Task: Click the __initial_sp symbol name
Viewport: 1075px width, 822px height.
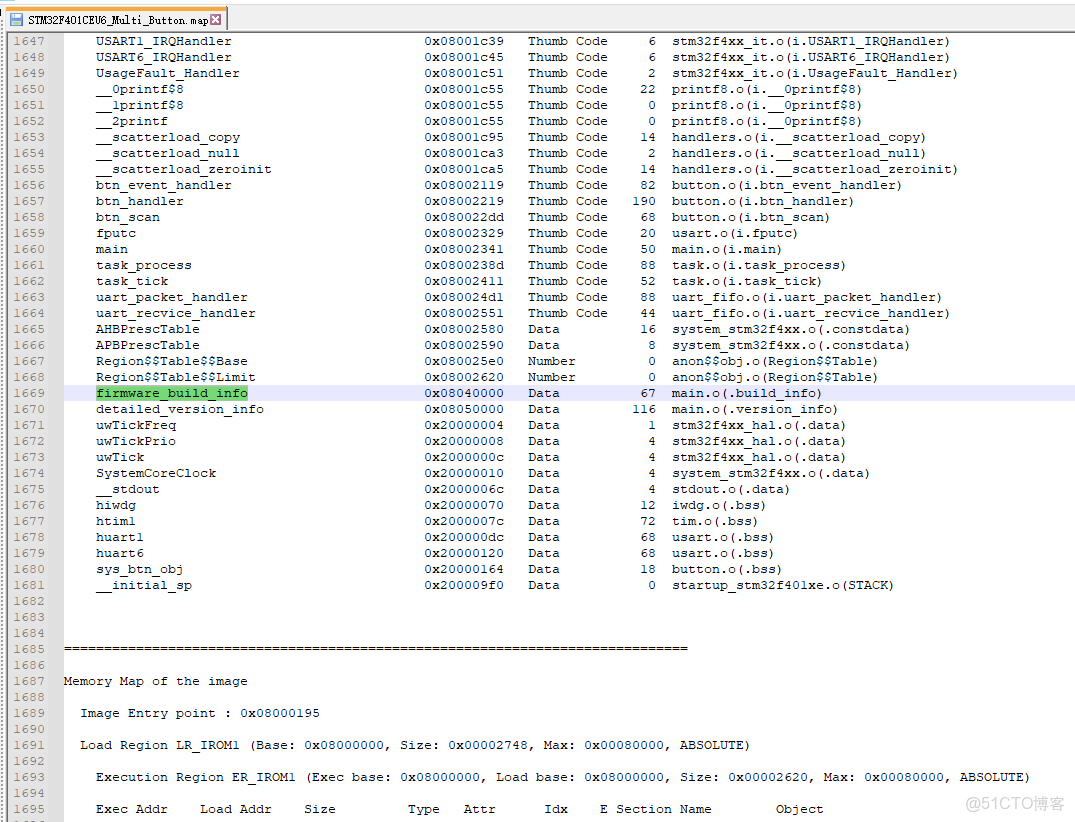Action: (x=144, y=585)
